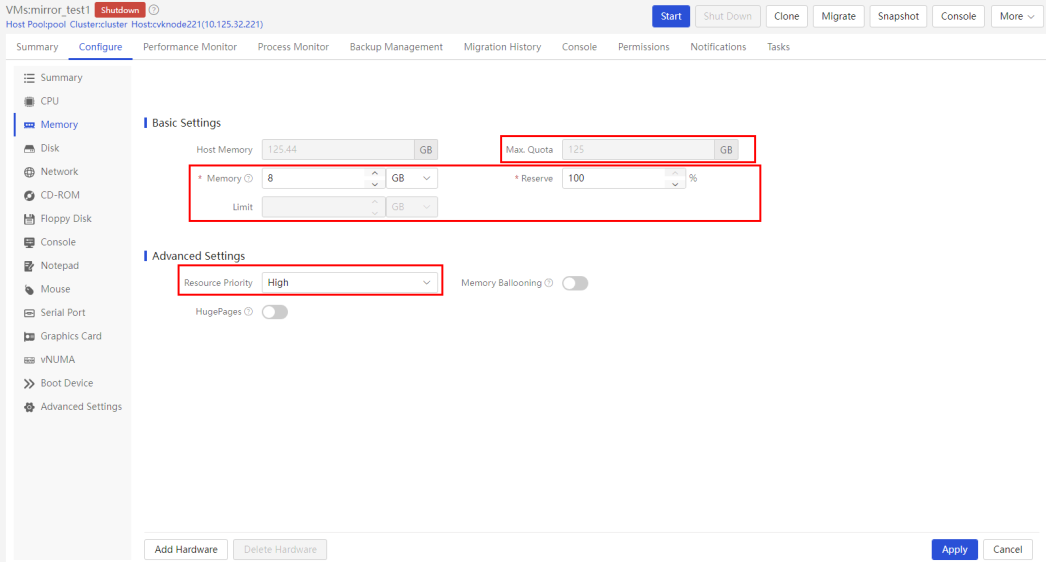Open the Memory unit GB dropdown
Viewport: 1046px width, 562px height.
pyautogui.click(x=412, y=178)
